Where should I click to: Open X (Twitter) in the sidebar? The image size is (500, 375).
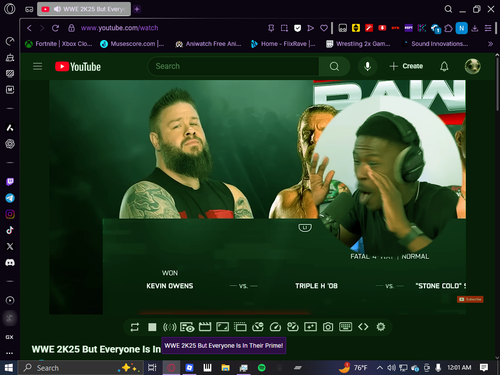[10, 246]
